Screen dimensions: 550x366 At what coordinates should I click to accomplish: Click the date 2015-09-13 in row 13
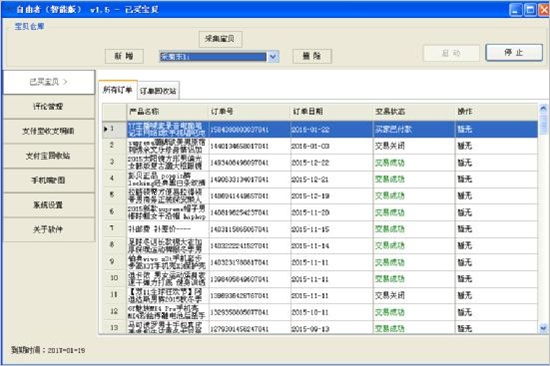tap(310, 329)
